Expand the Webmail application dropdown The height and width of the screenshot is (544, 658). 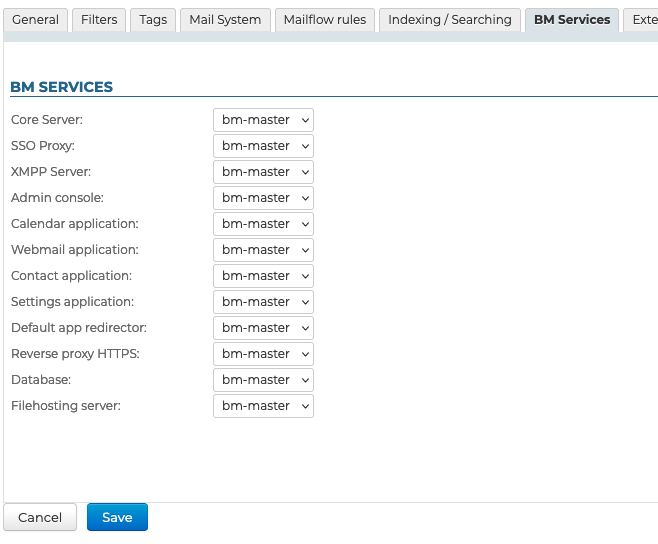click(x=263, y=250)
